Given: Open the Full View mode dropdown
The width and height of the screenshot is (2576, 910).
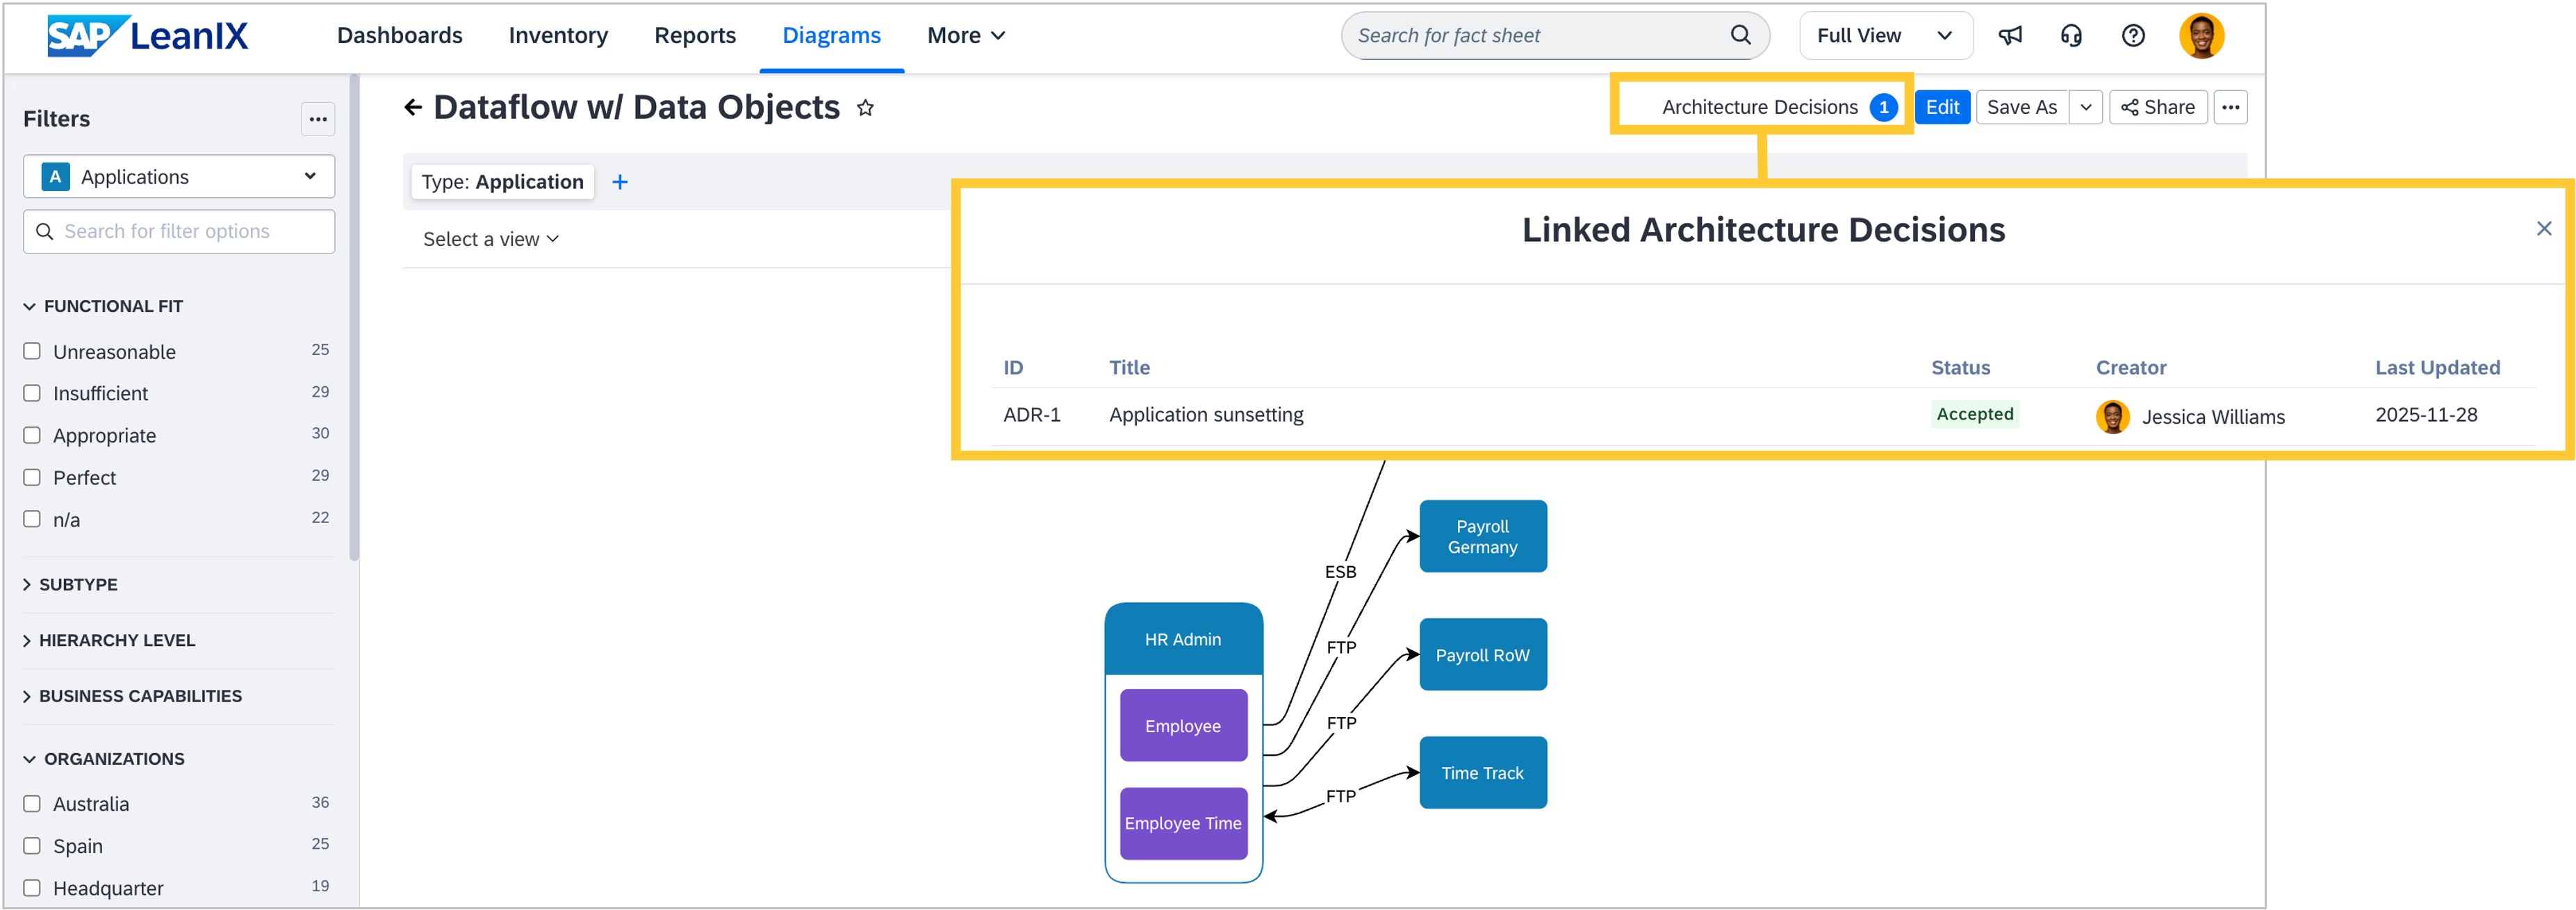Looking at the screenshot, I should point(1885,36).
